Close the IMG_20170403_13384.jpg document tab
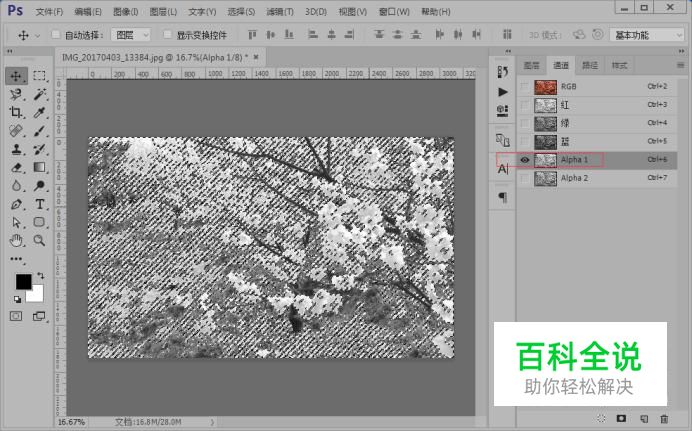 pos(256,57)
